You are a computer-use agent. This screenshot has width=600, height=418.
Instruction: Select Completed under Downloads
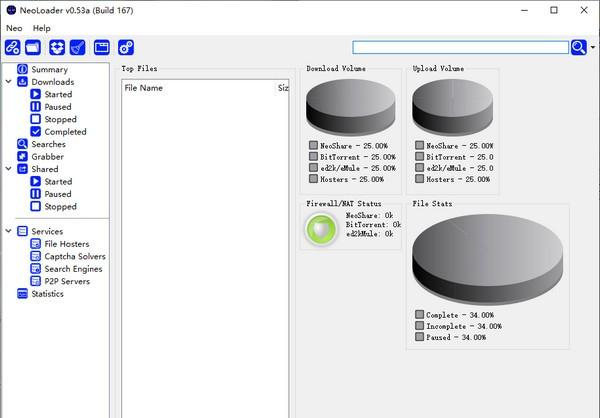[x=65, y=132]
